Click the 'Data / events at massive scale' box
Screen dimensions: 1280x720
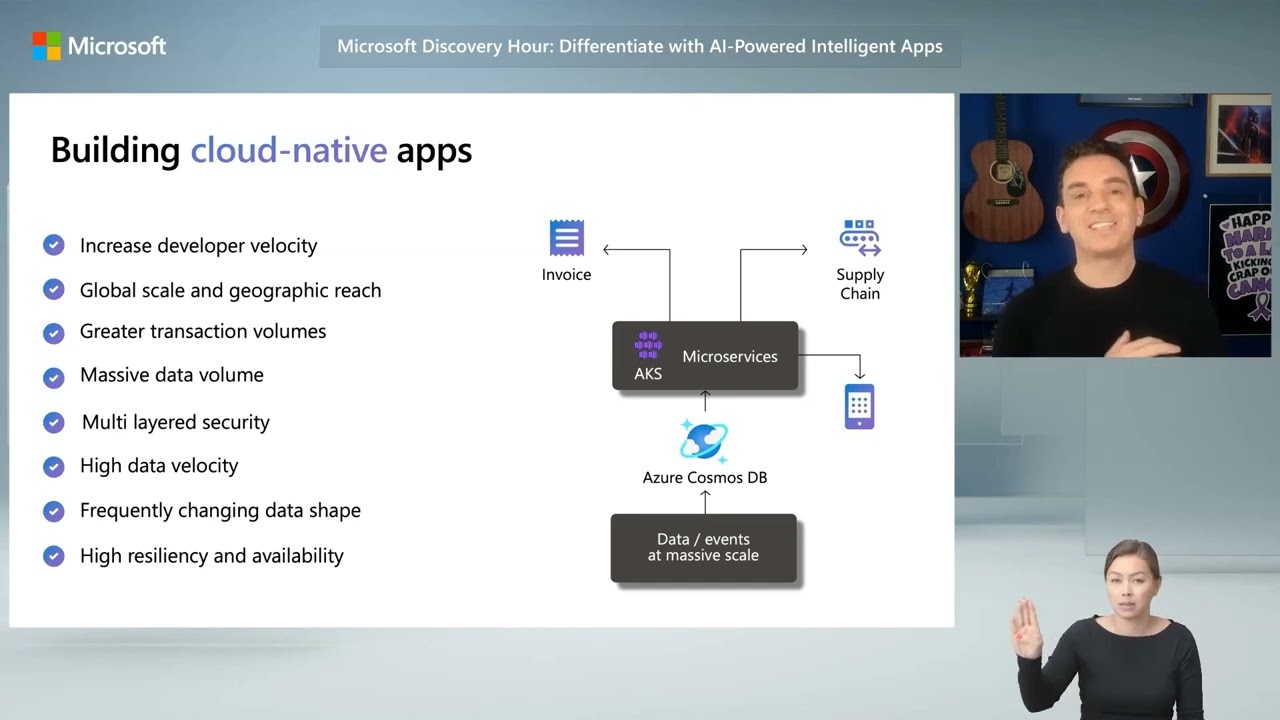tap(704, 548)
